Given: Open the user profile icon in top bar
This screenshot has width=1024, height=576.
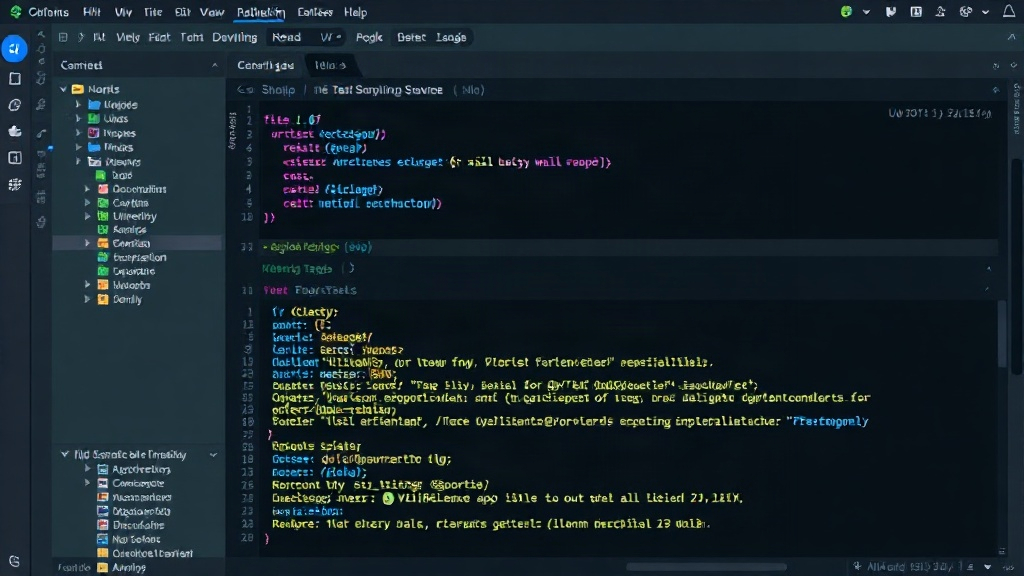Looking at the screenshot, I should [x=940, y=12].
